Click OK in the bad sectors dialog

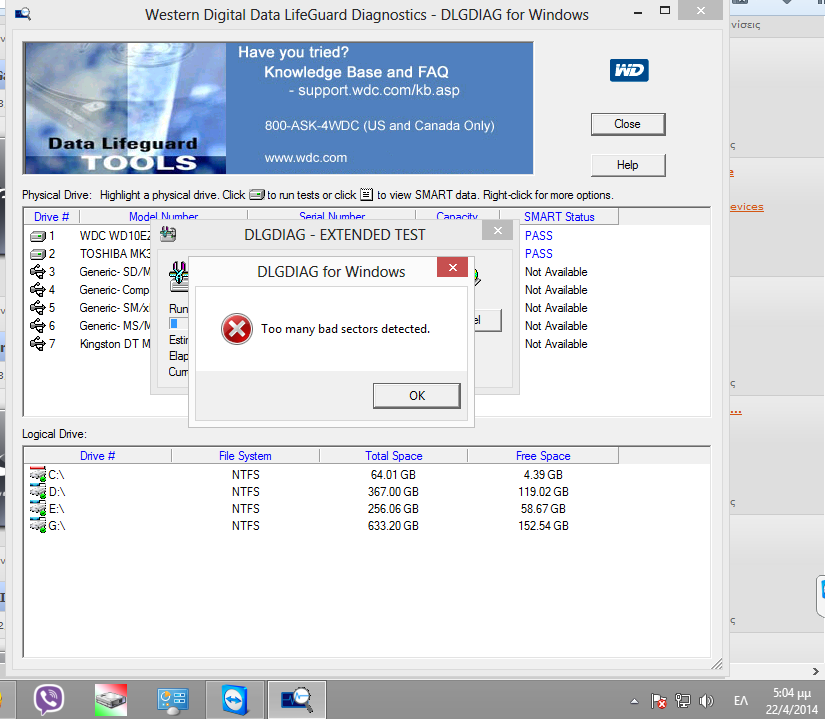click(x=417, y=396)
